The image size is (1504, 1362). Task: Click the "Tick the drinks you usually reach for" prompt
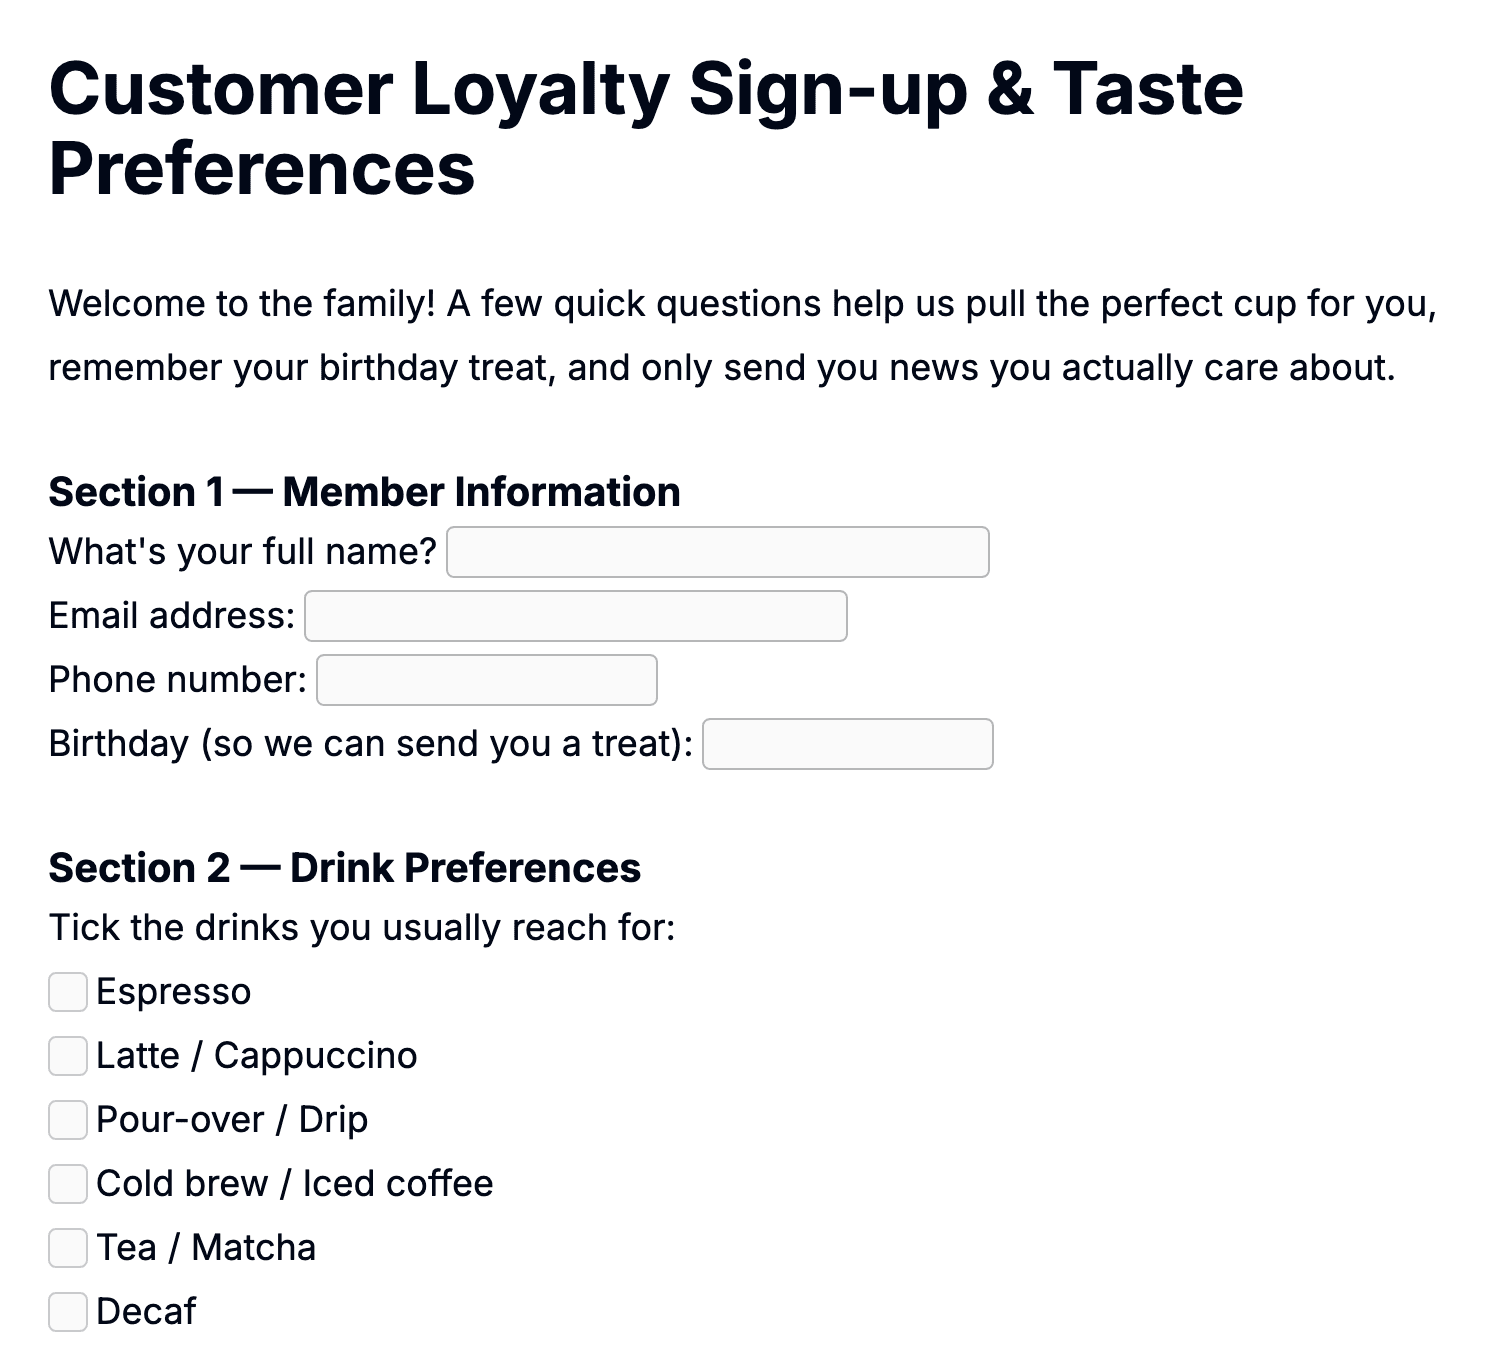click(362, 928)
